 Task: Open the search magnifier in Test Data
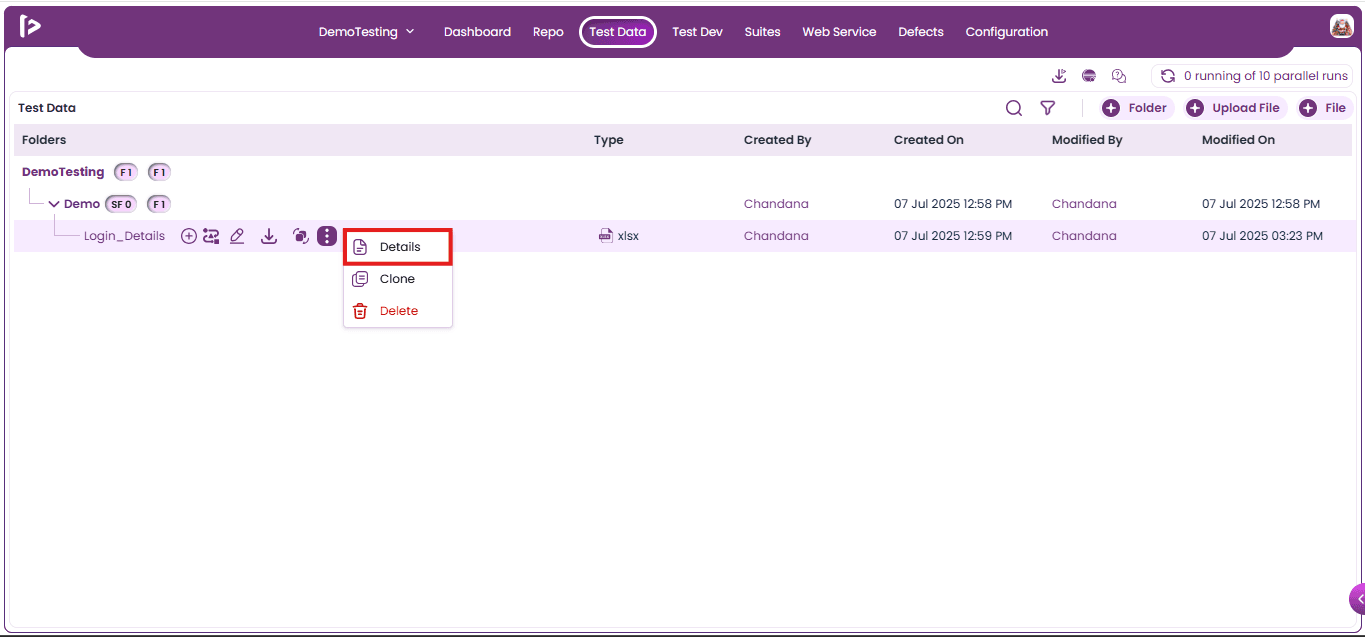click(1014, 108)
